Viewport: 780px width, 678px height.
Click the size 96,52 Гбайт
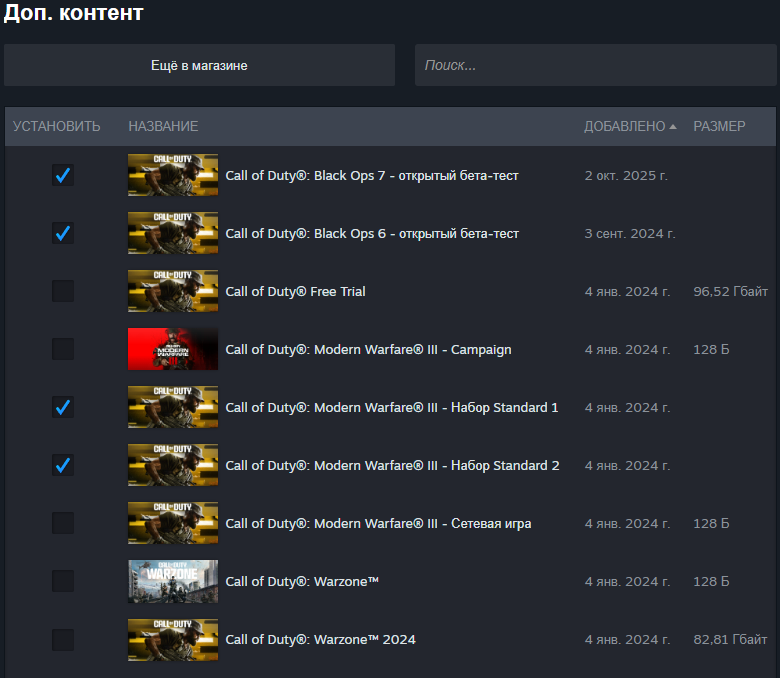coord(730,291)
